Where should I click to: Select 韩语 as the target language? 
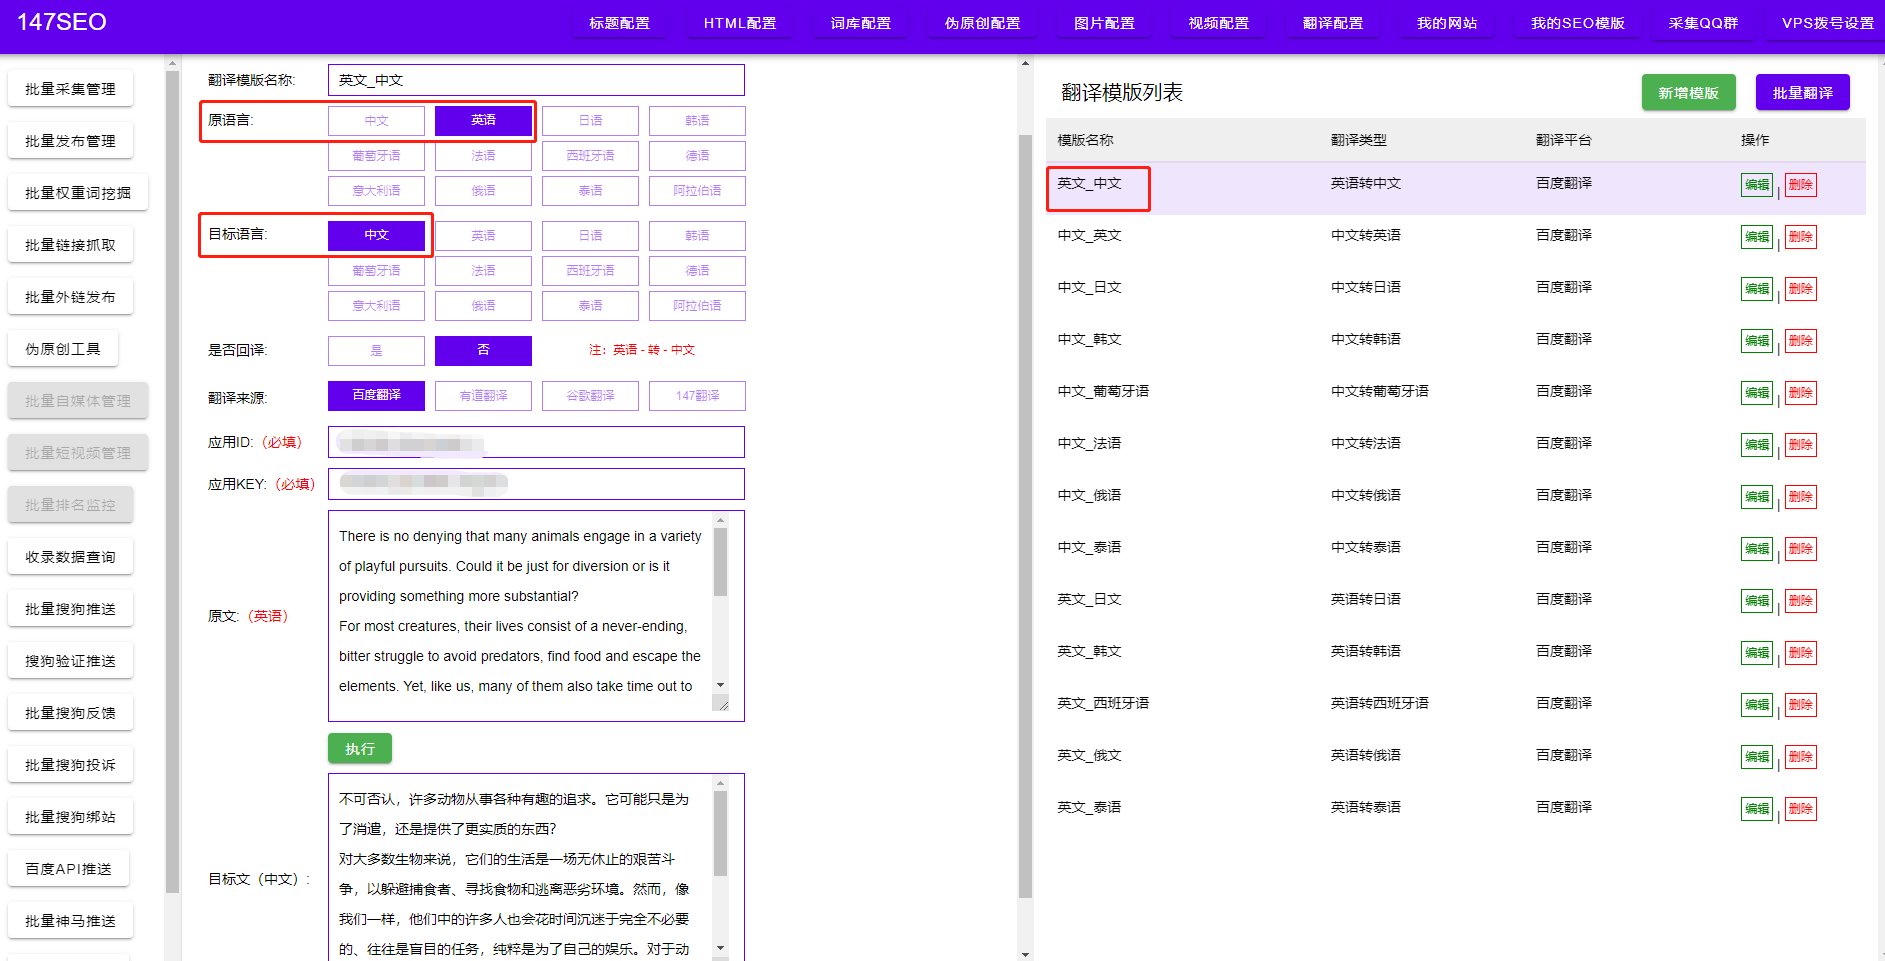click(697, 235)
